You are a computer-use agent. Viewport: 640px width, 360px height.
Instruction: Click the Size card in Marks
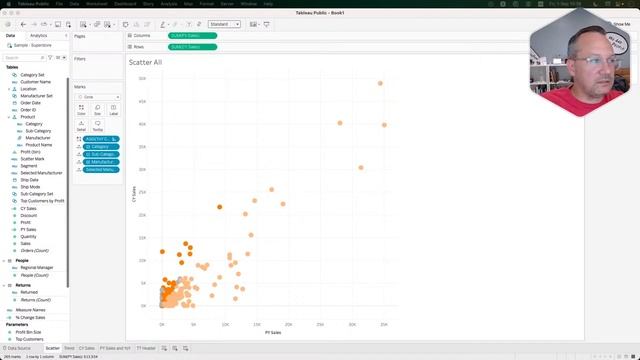(98, 109)
